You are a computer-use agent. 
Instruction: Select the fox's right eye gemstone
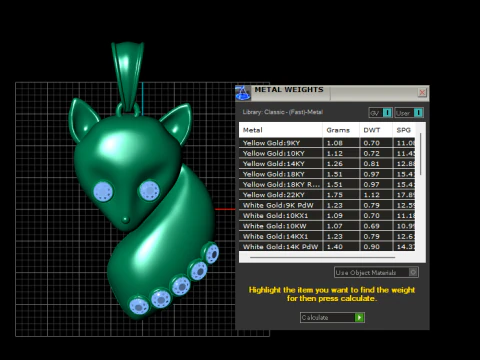tap(149, 190)
